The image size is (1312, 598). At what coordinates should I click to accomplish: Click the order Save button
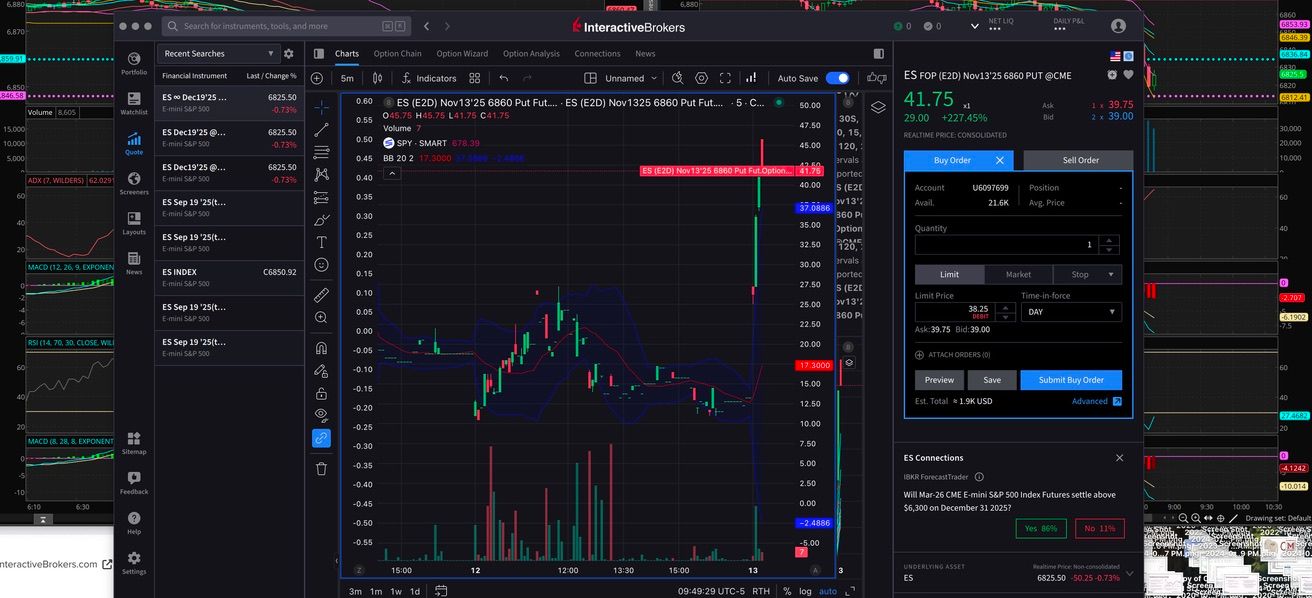pos(992,380)
